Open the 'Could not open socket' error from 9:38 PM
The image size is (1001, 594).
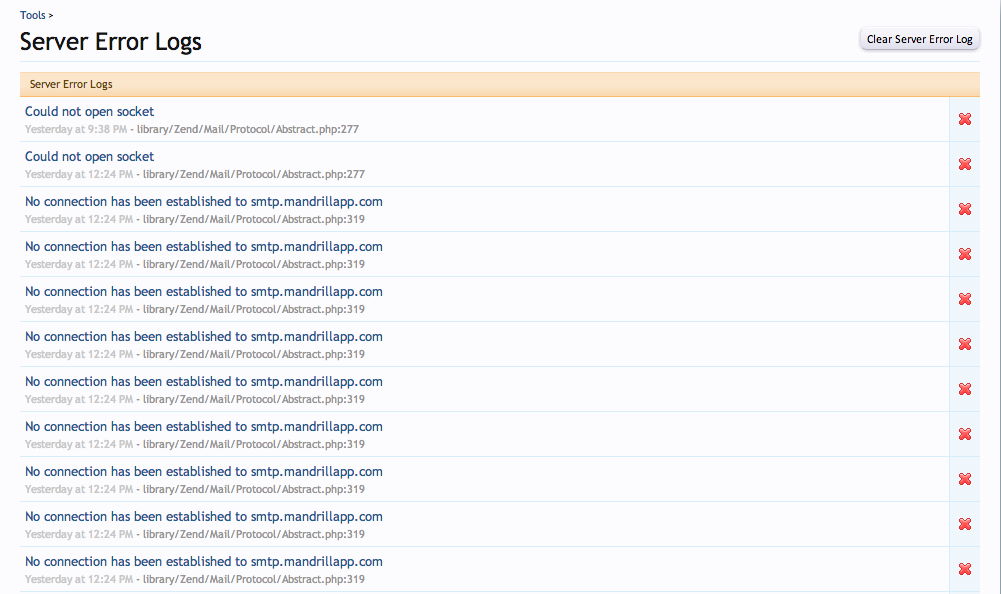pos(89,111)
